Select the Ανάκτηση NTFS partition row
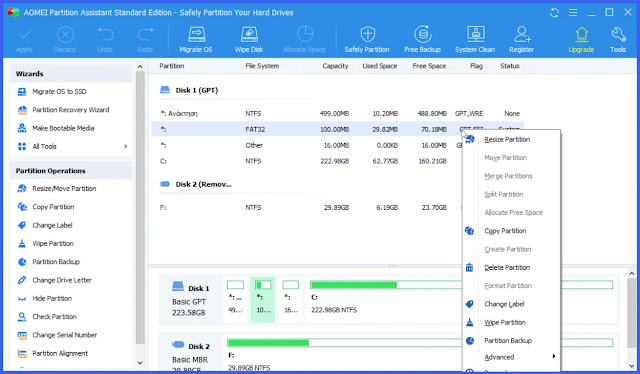The height and width of the screenshot is (374, 640). point(338,114)
